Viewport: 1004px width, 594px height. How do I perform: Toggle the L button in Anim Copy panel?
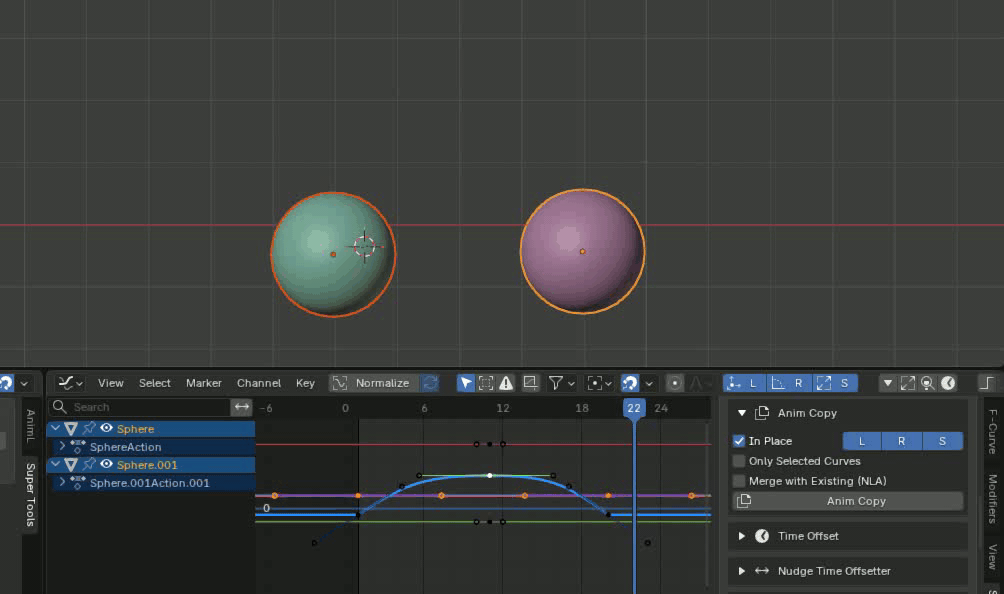[x=862, y=441]
